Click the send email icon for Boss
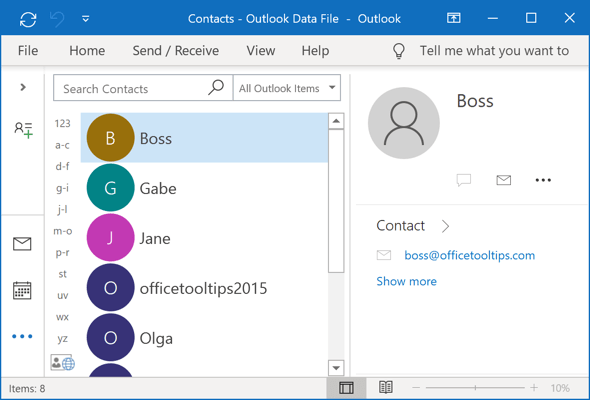Screen dimensions: 590x400 [503, 180]
